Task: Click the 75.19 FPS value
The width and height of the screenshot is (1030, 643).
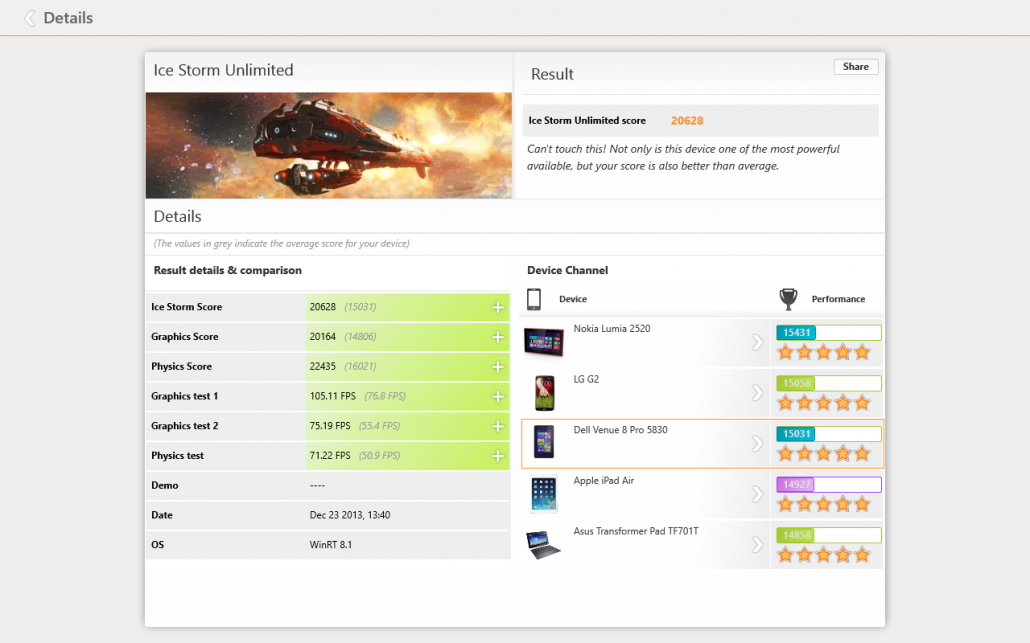Action: (330, 426)
